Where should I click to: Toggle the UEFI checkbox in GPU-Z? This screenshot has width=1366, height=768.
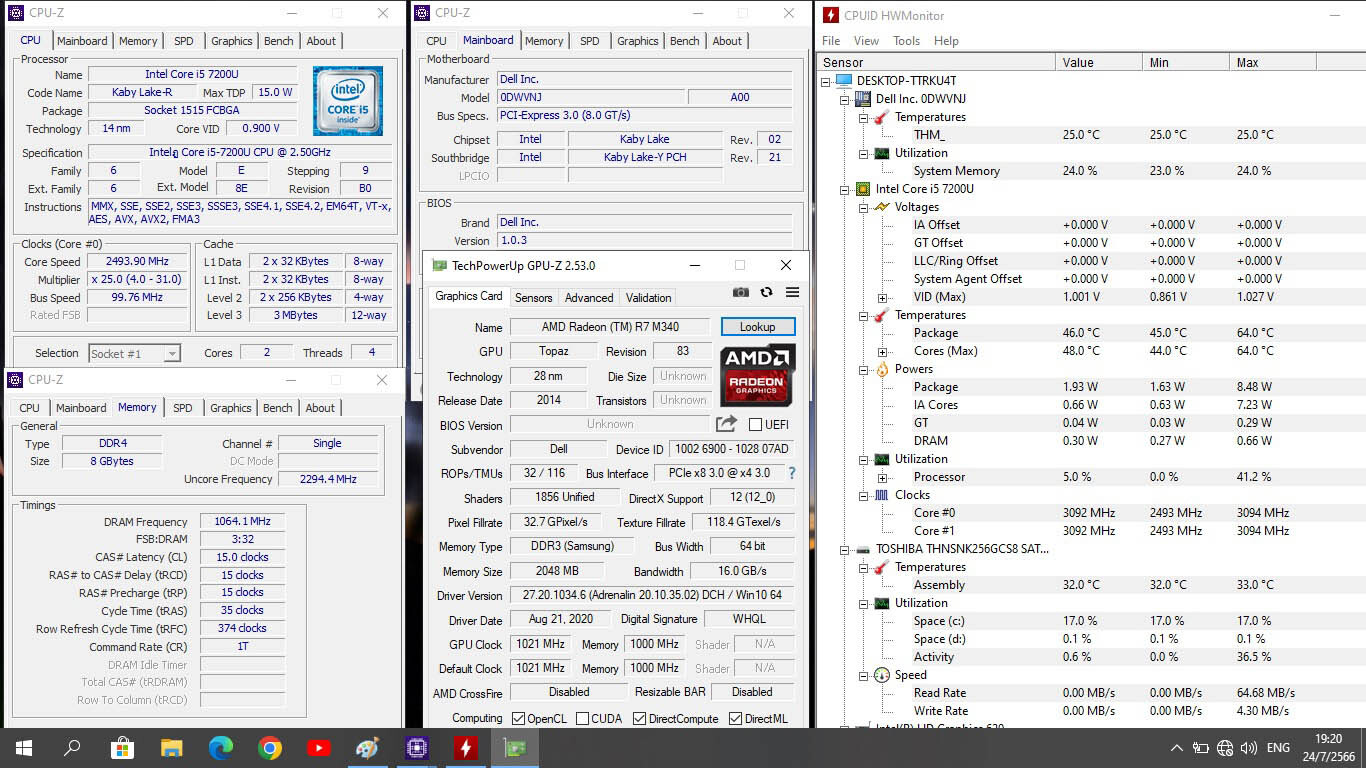point(755,424)
